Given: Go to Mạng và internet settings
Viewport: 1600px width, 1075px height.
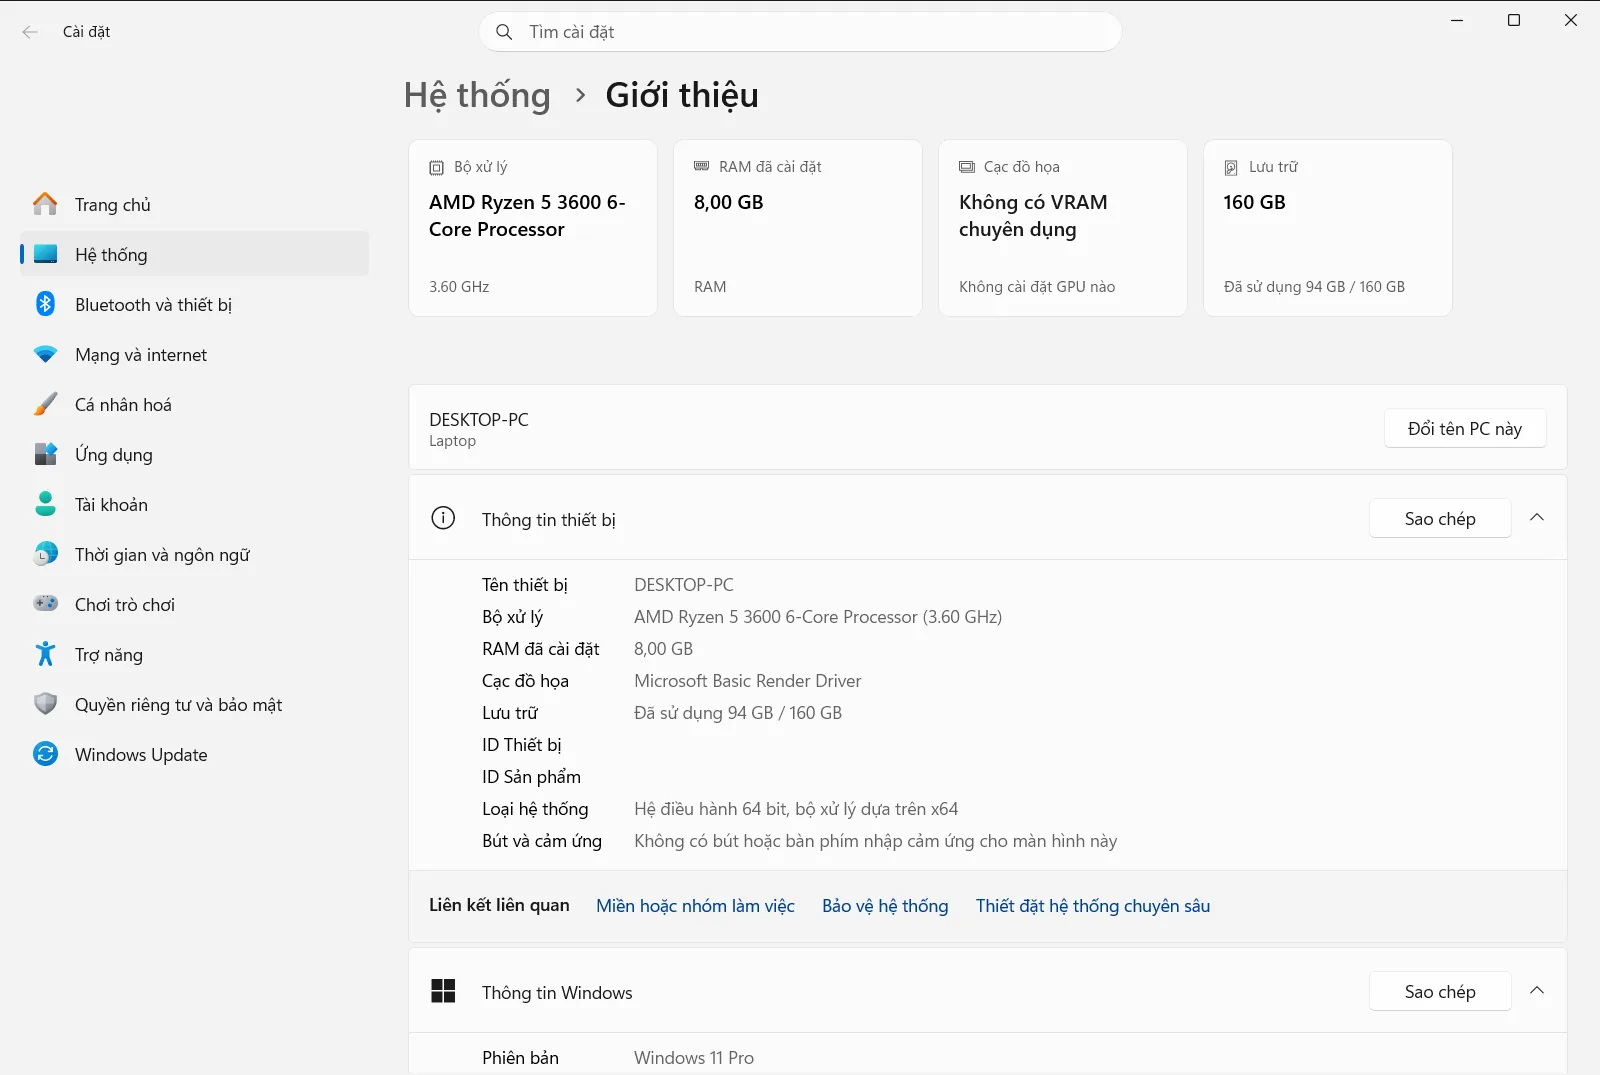Looking at the screenshot, I should [x=194, y=354].
